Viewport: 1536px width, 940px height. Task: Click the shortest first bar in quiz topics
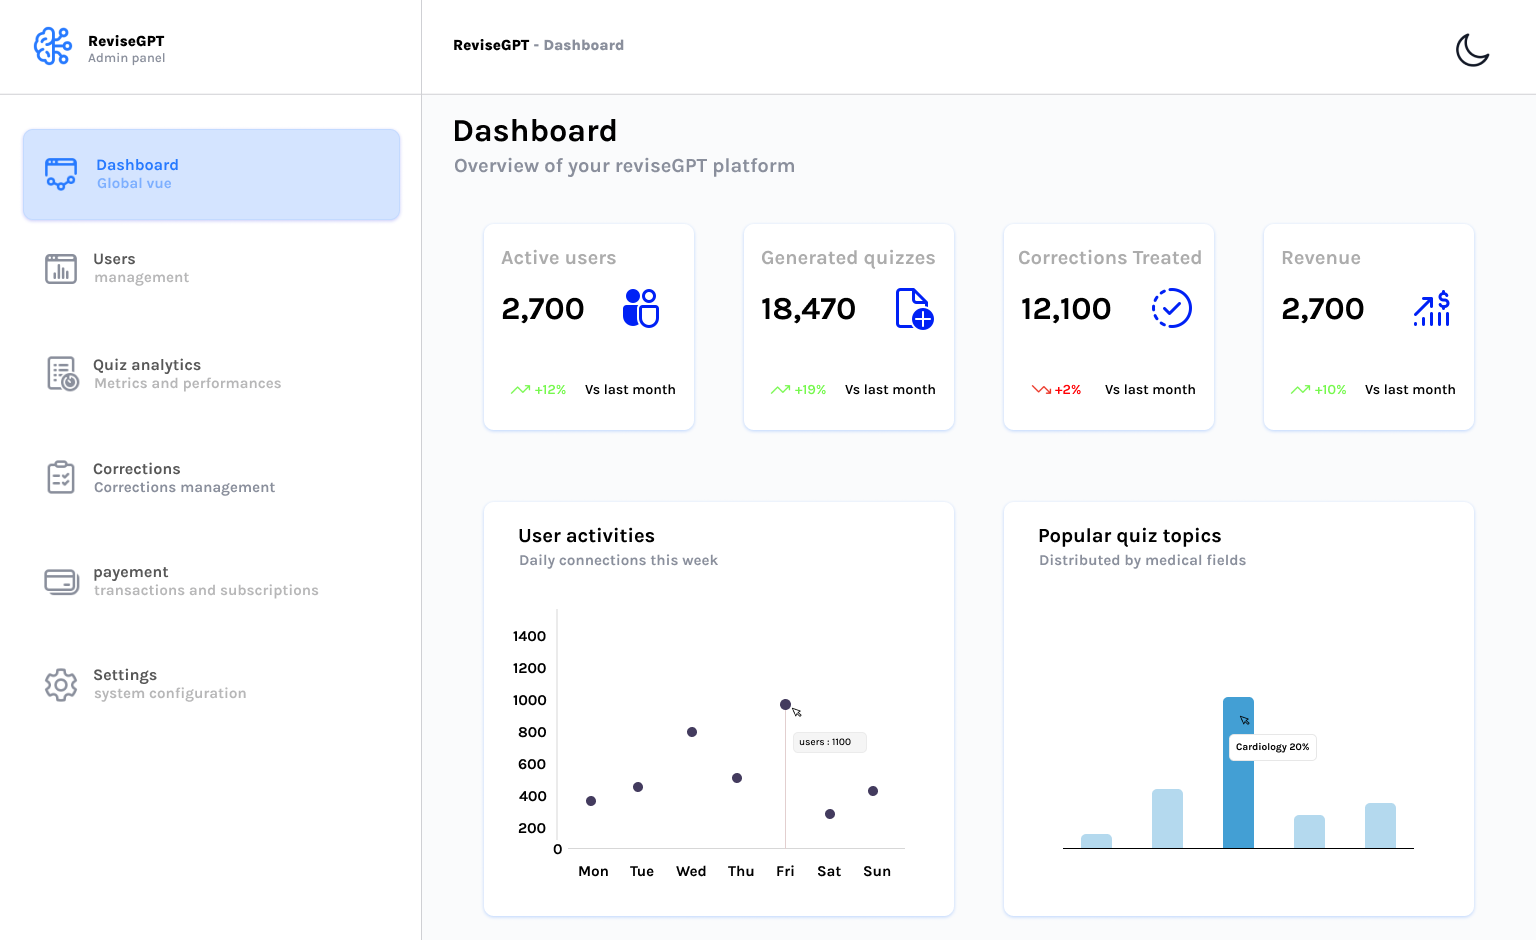click(1096, 841)
